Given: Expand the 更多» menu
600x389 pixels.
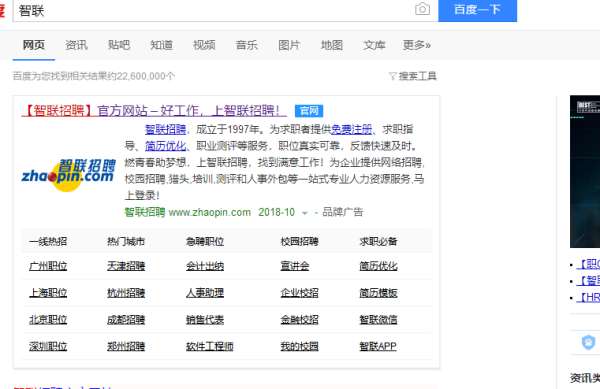Looking at the screenshot, I should click(x=416, y=45).
